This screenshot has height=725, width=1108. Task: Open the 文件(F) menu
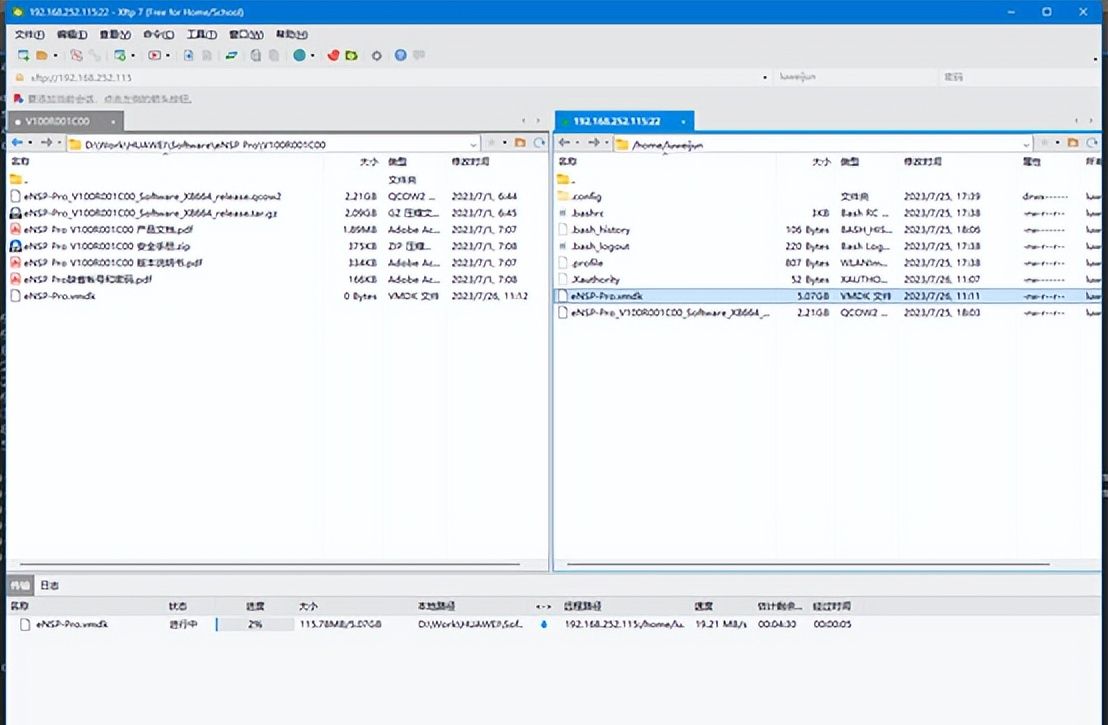pyautogui.click(x=30, y=34)
